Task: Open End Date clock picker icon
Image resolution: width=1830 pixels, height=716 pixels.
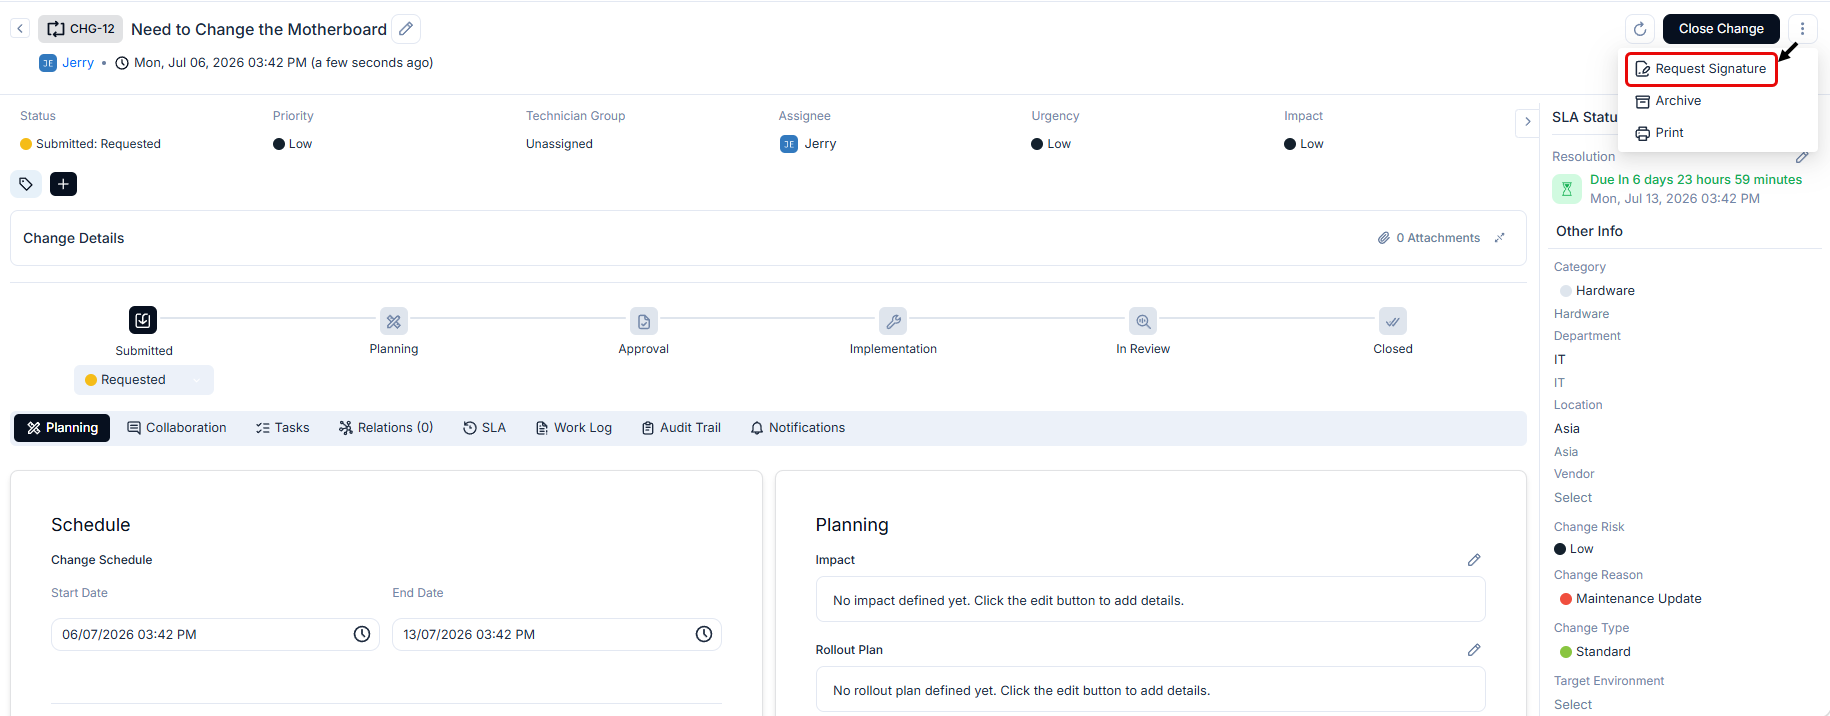Action: pyautogui.click(x=704, y=634)
